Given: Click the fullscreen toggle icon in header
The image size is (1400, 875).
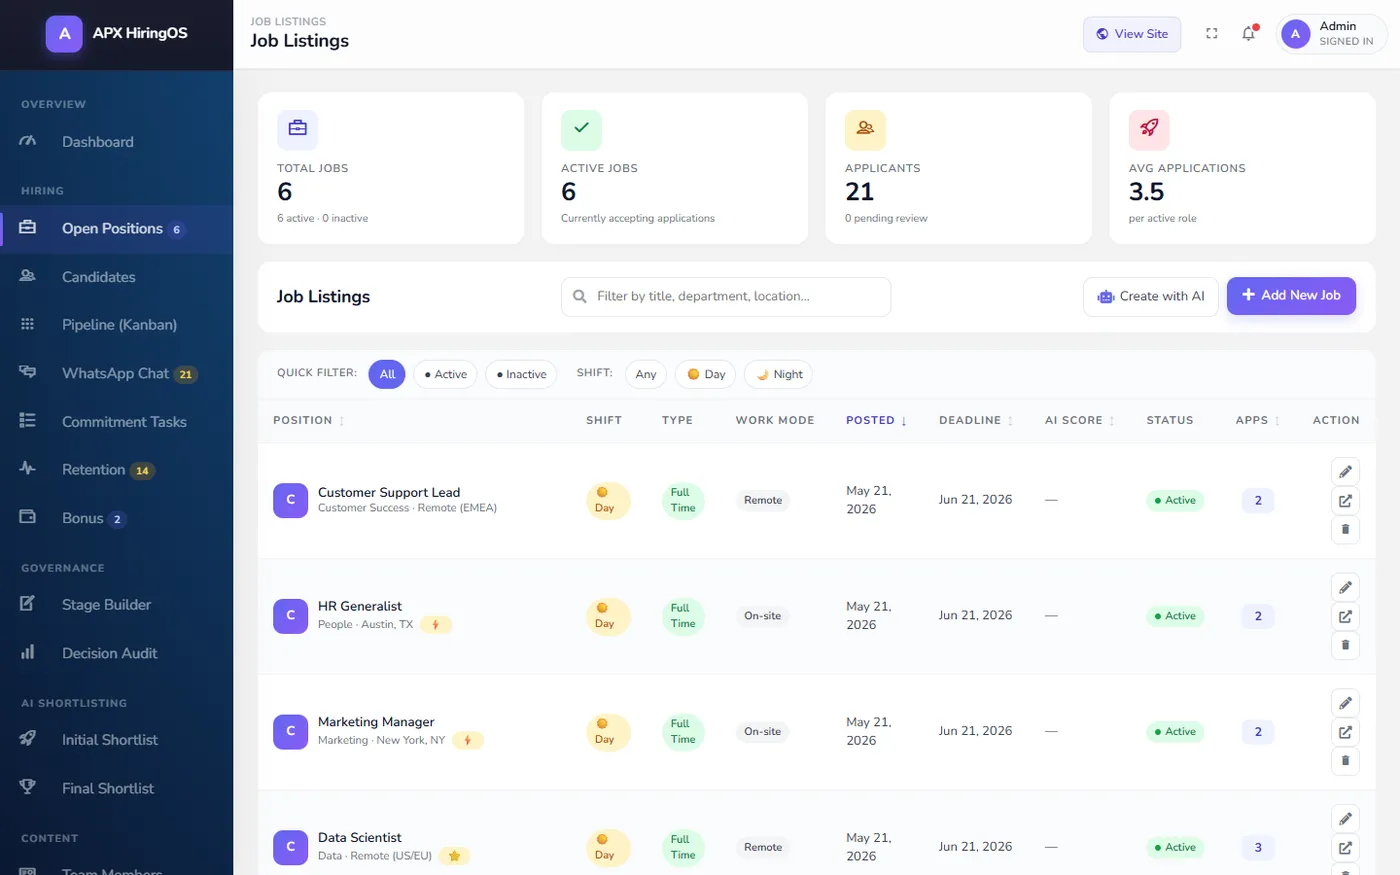Looking at the screenshot, I should [1212, 34].
